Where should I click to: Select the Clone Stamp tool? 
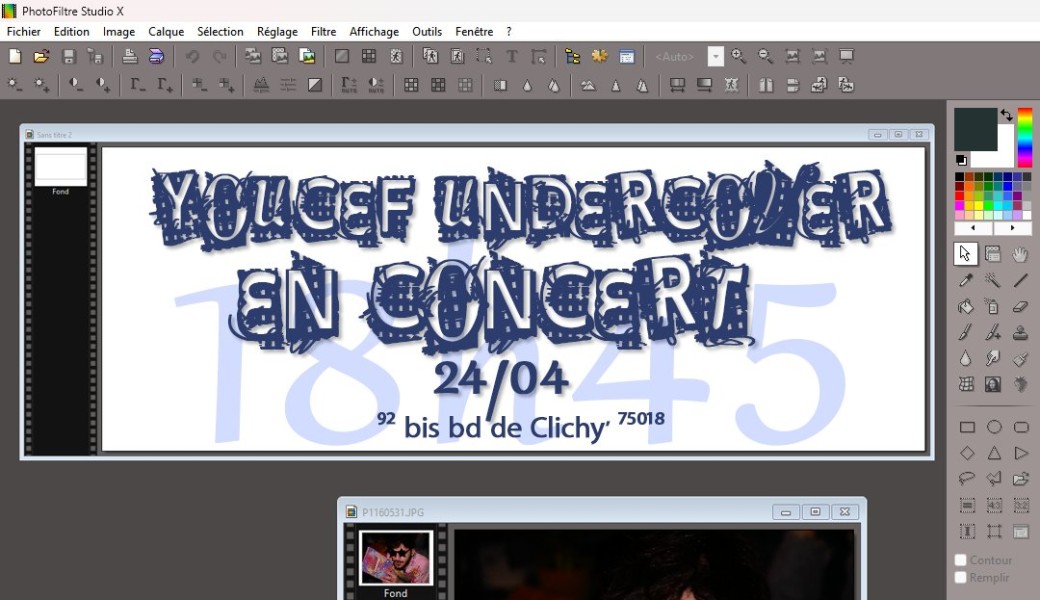point(1020,333)
